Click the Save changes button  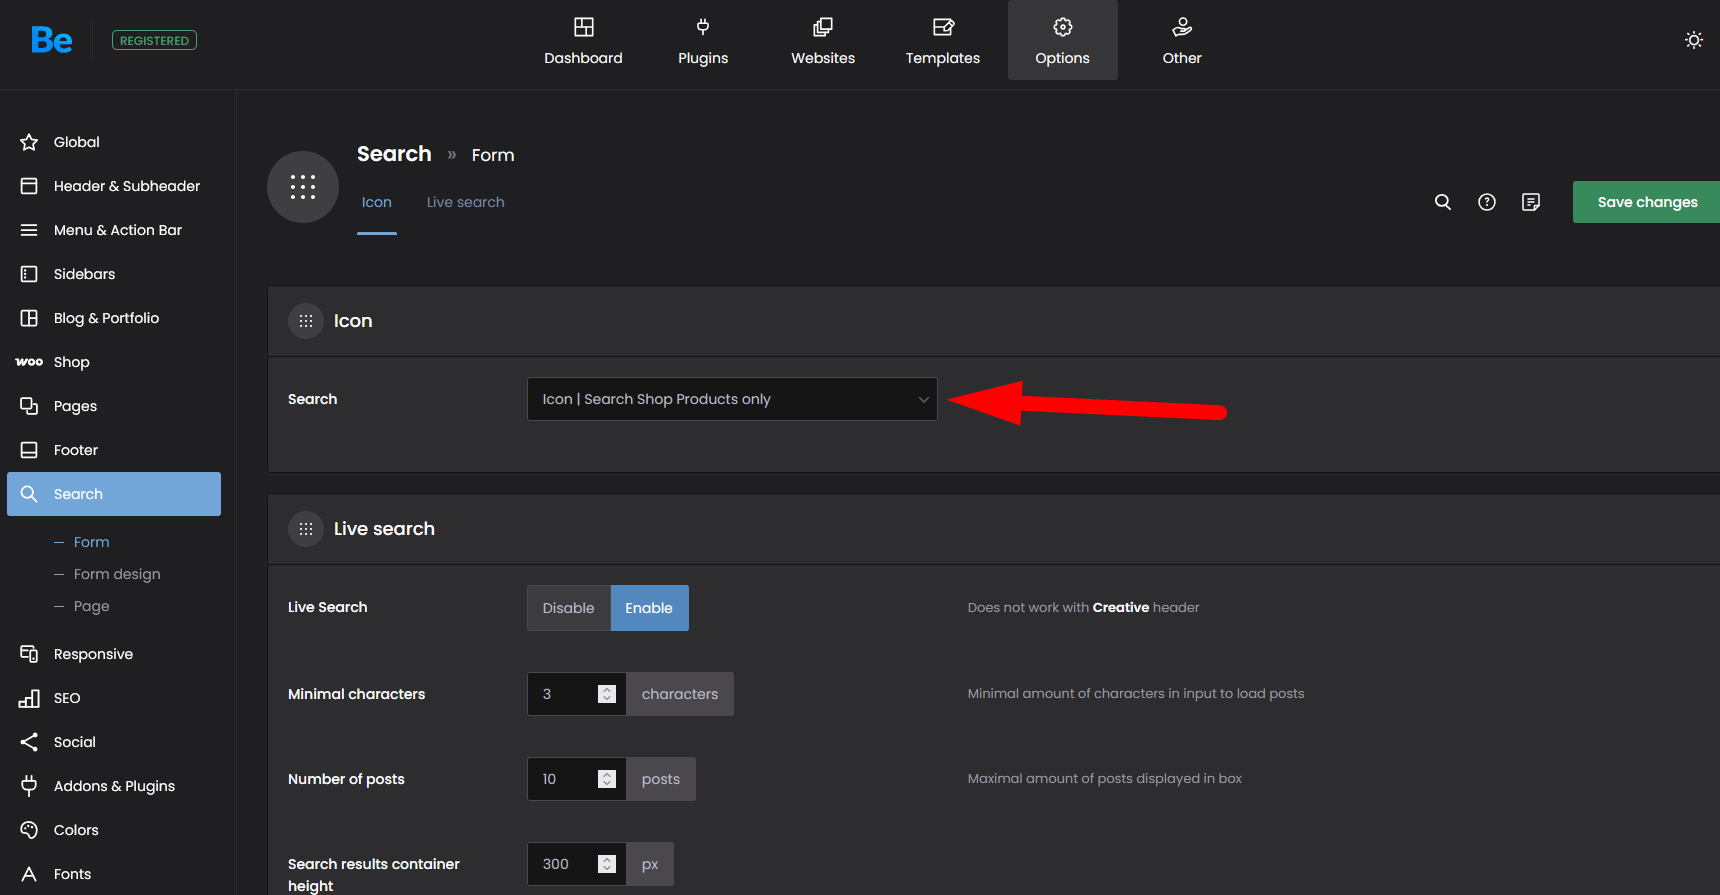(x=1646, y=202)
